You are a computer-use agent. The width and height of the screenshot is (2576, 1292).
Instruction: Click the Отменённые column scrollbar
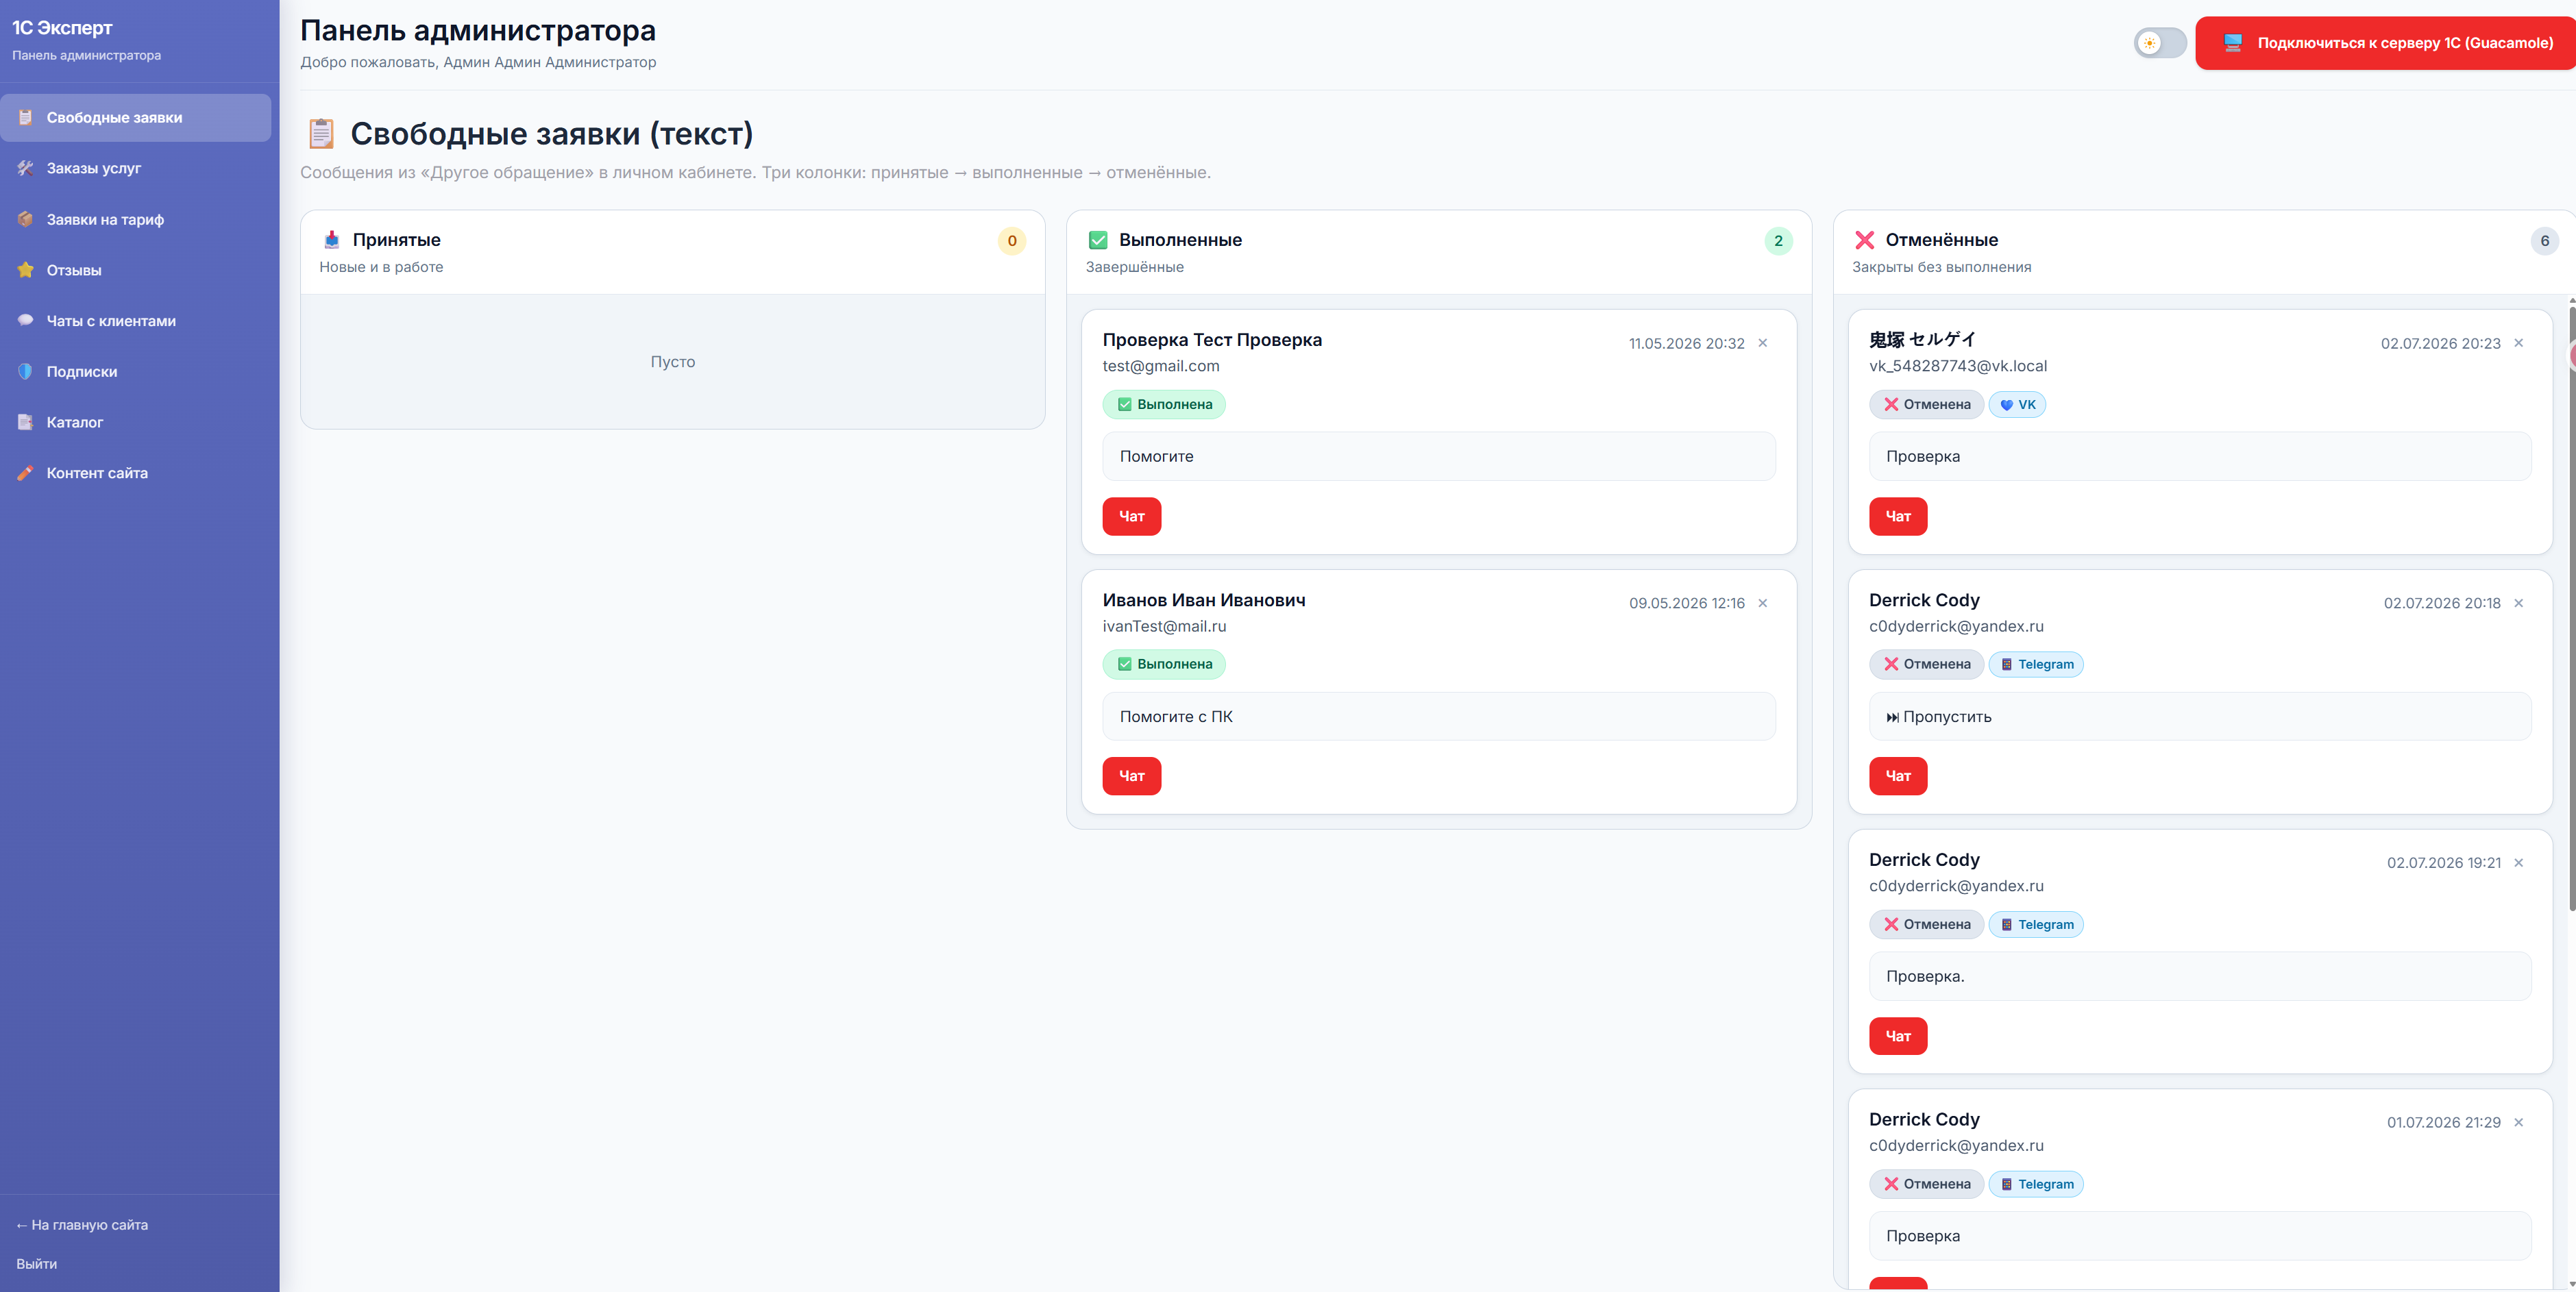[2572, 610]
